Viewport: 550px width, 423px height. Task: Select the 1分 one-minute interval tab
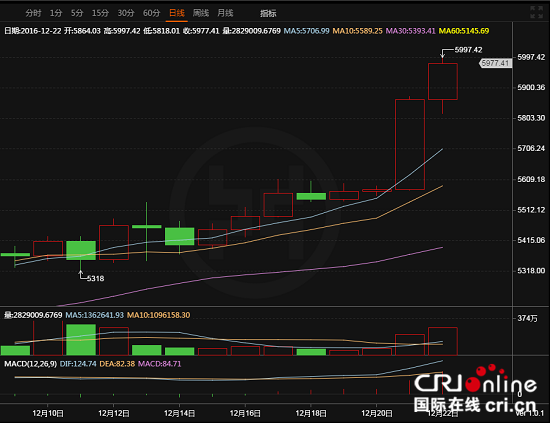(56, 13)
